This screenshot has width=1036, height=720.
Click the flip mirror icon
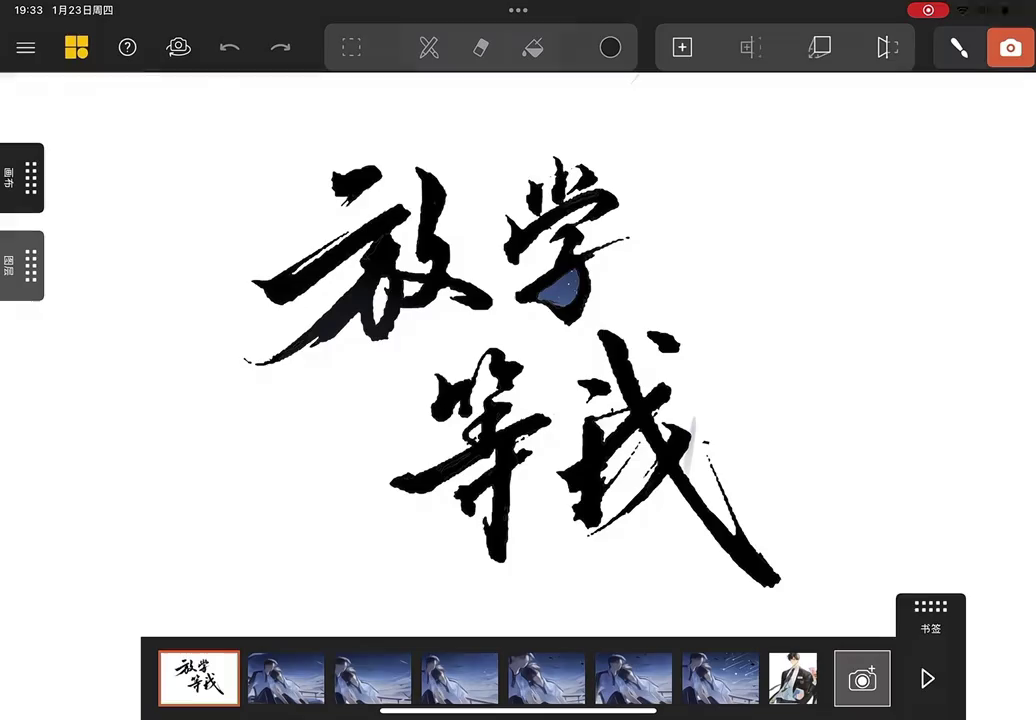coord(887,48)
